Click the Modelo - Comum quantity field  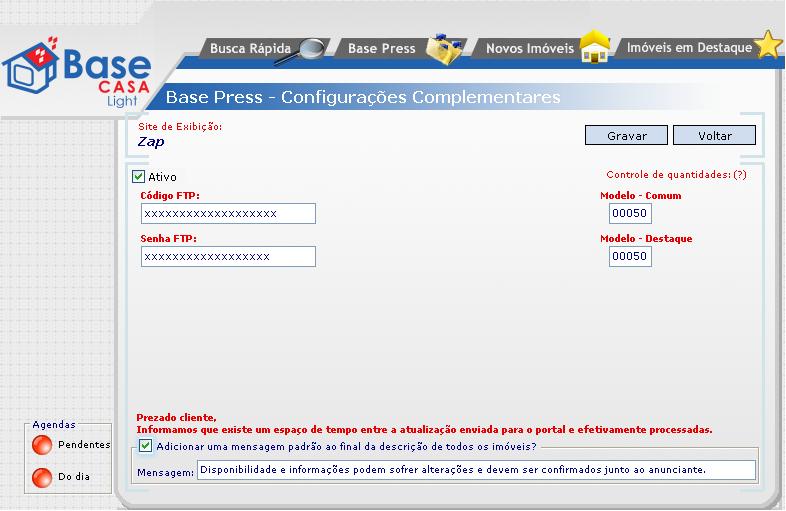[630, 214]
